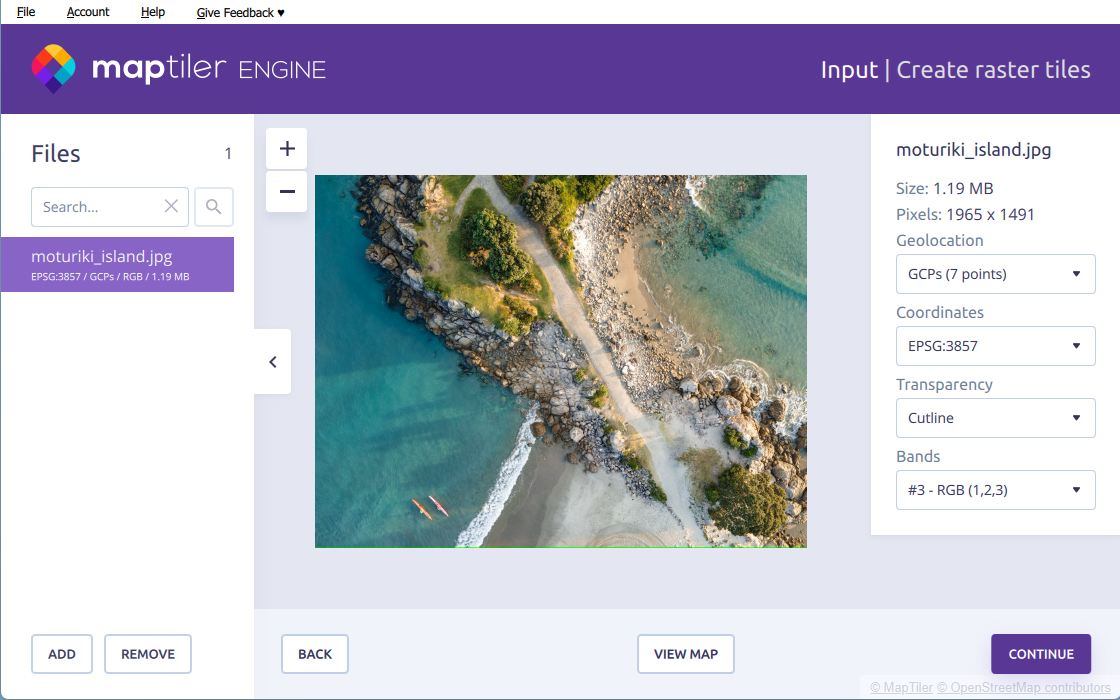Click ADD to add a file
1120x700 pixels.
pos(62,654)
